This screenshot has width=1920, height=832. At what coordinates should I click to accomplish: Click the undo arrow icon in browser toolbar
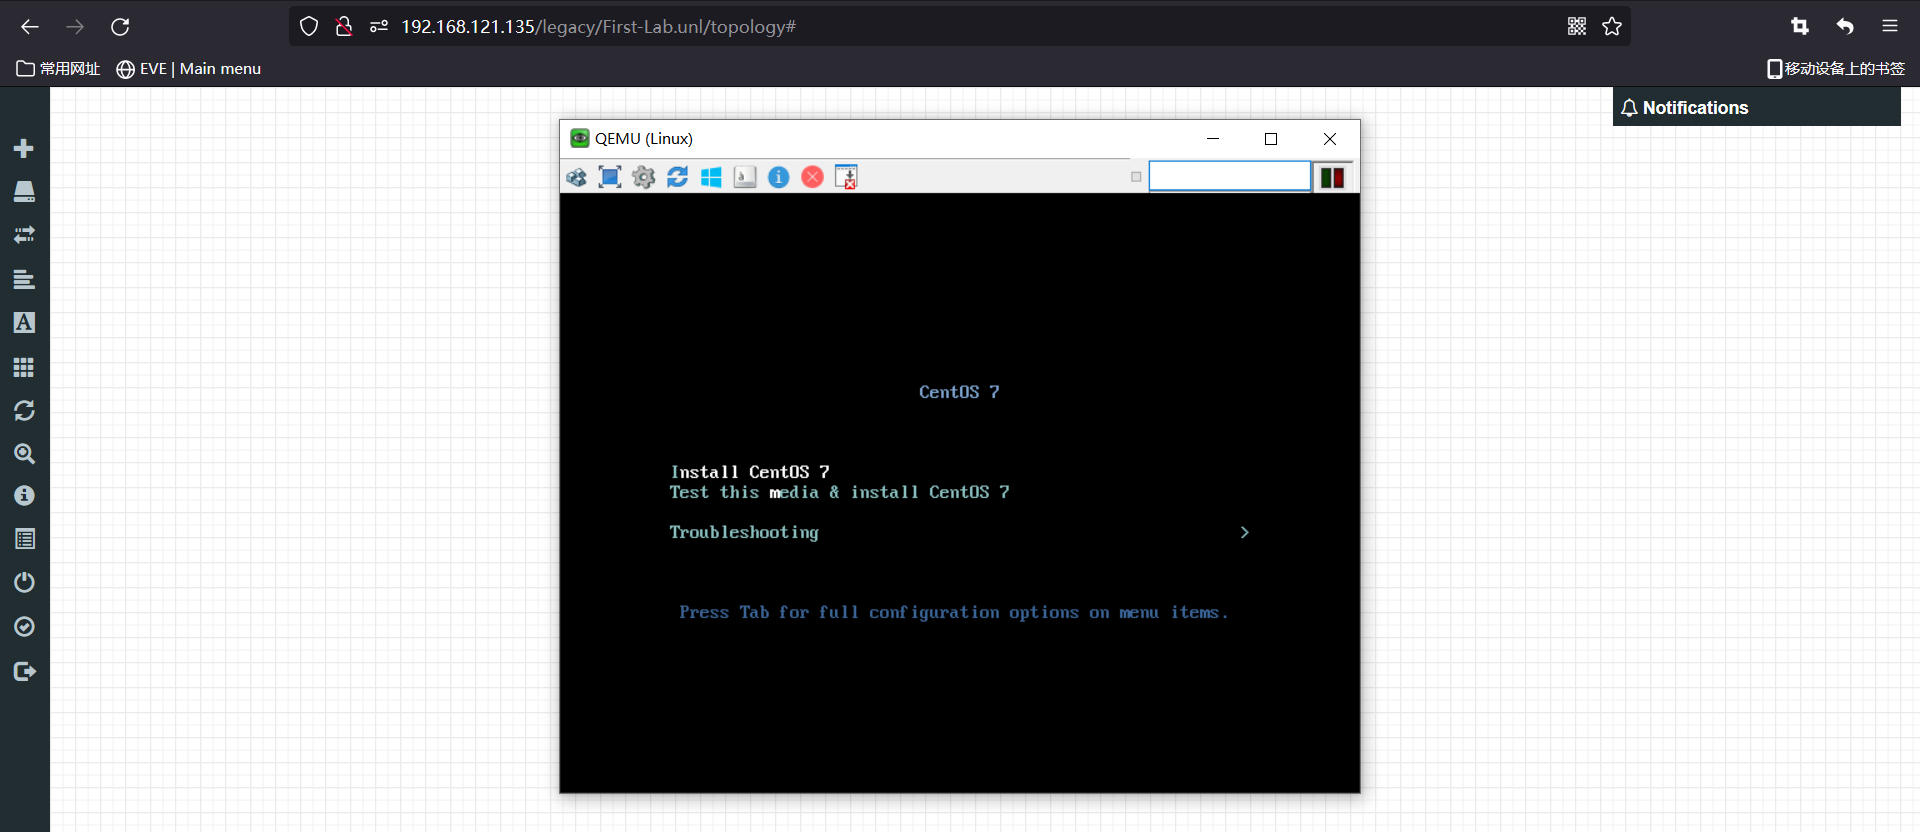tap(1845, 27)
